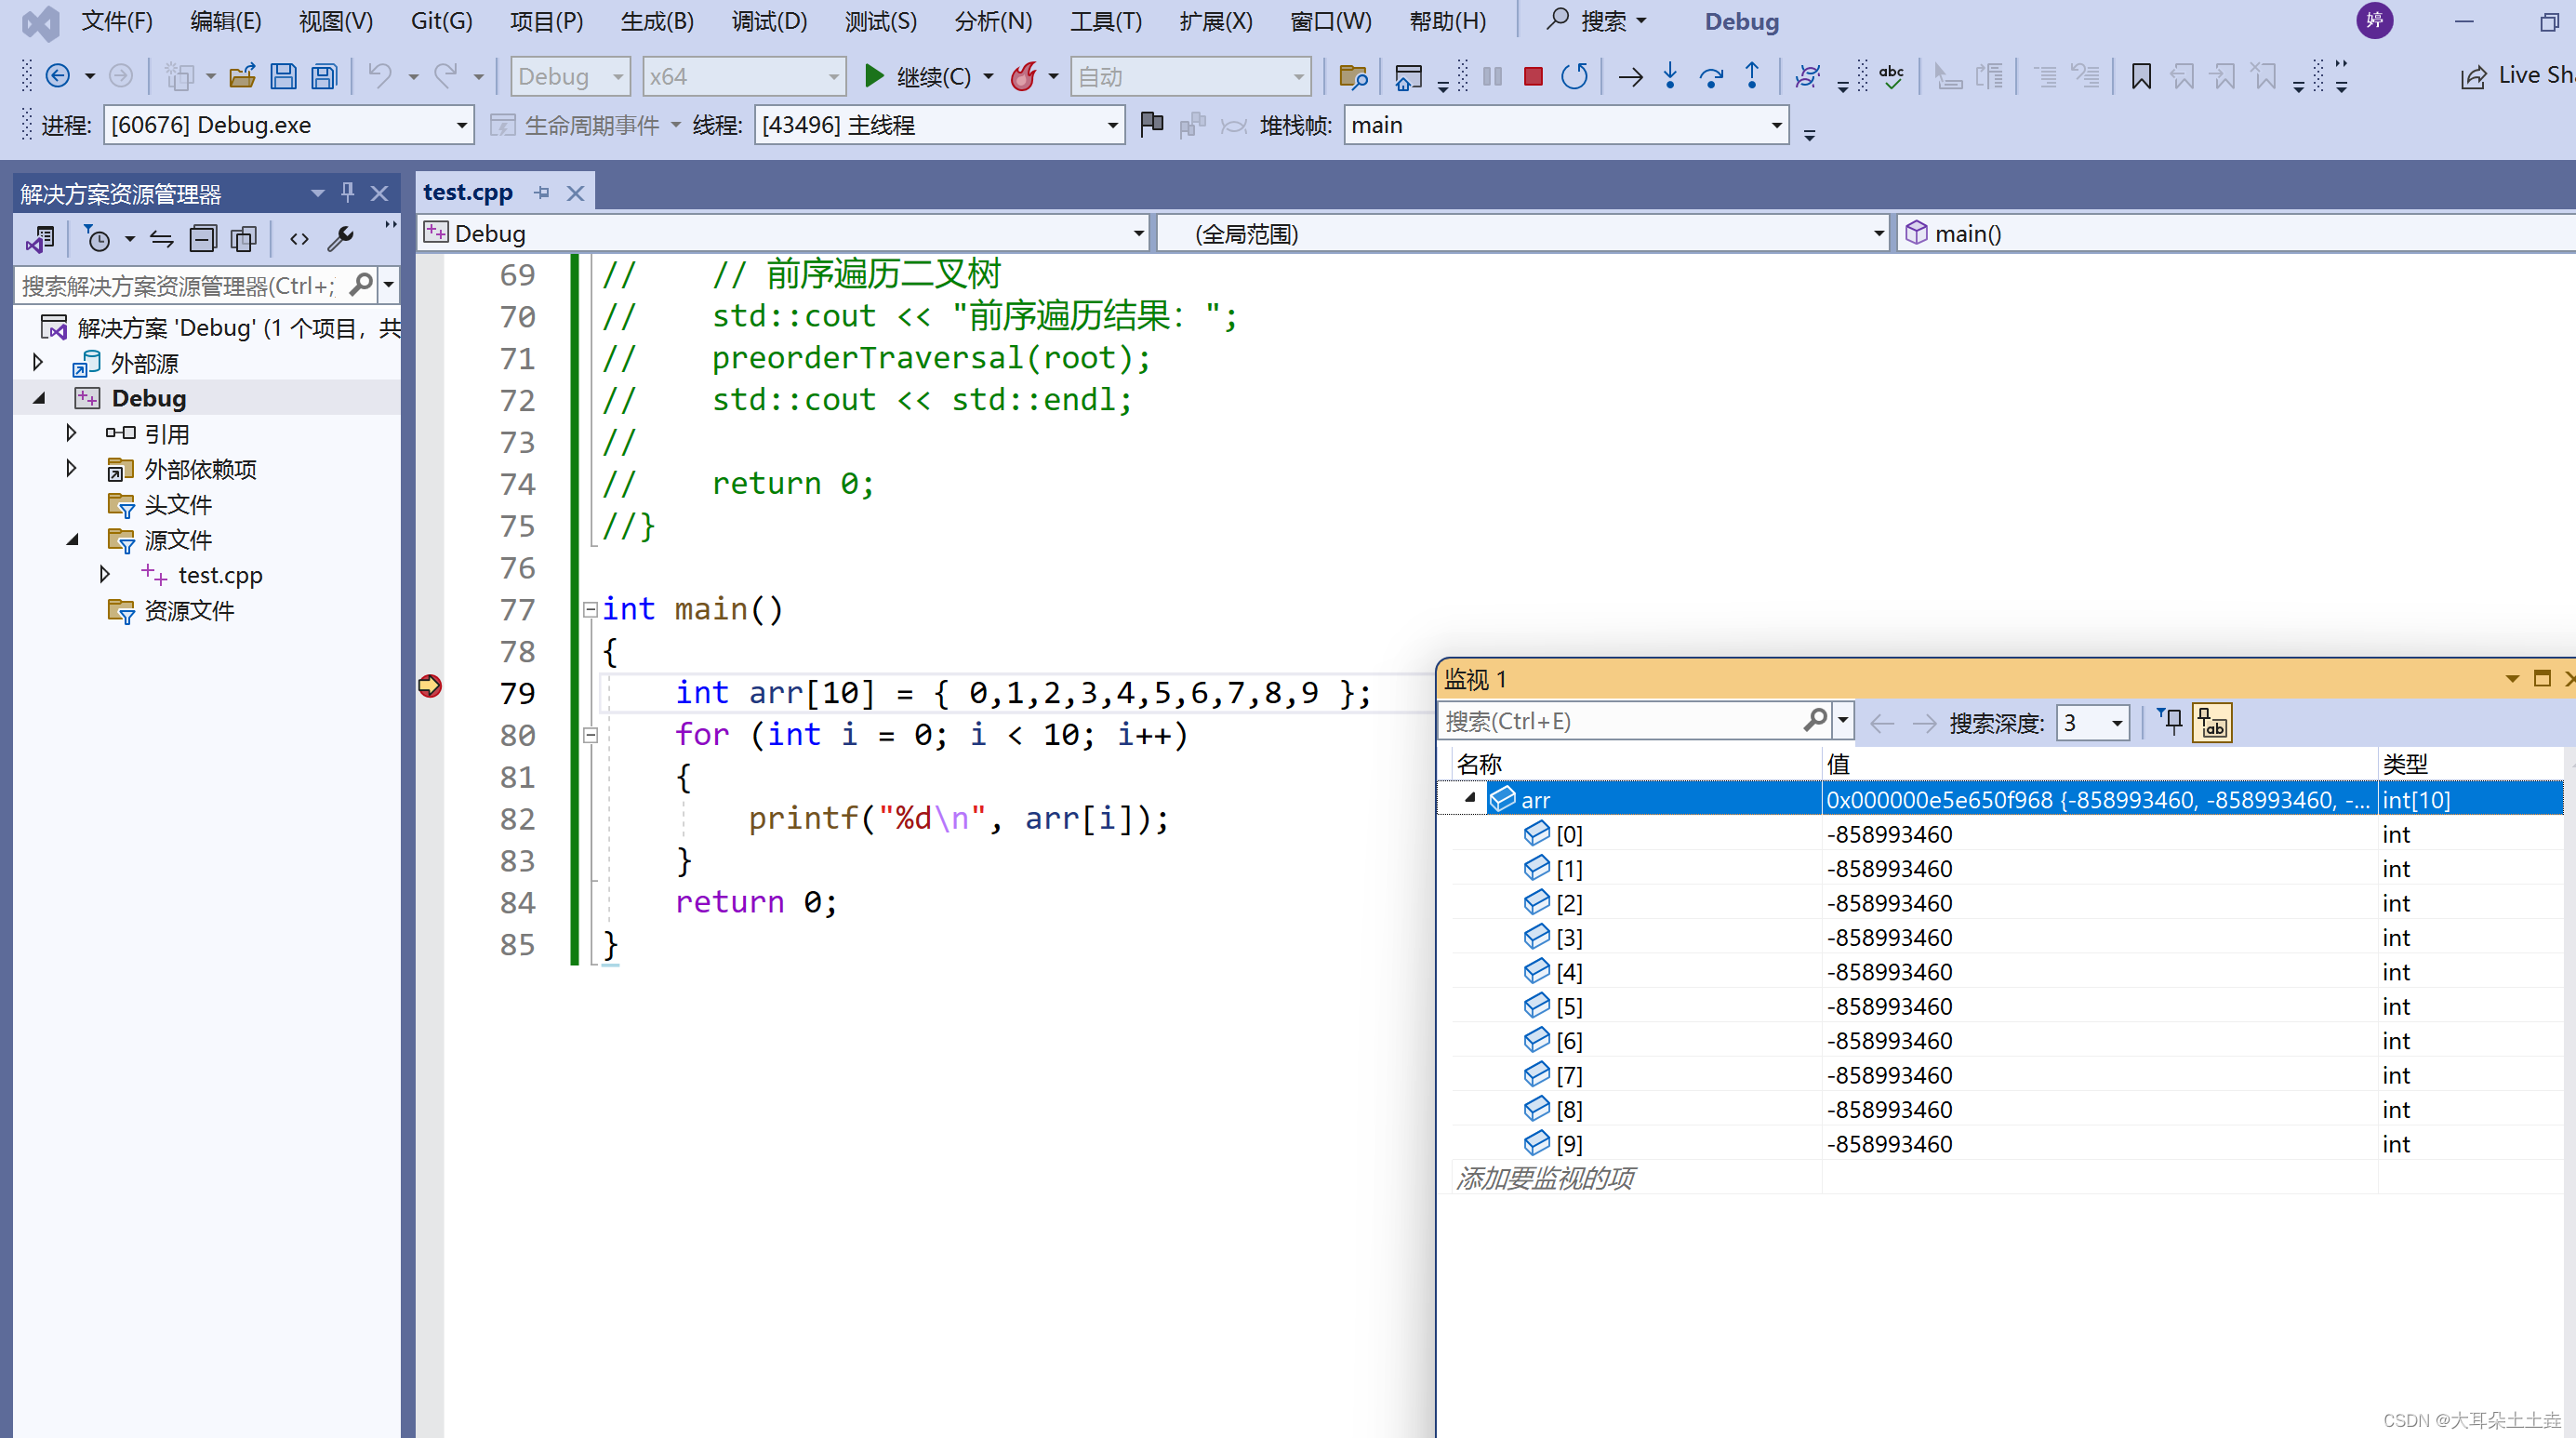Select the test.cpp editor tab

(468, 192)
